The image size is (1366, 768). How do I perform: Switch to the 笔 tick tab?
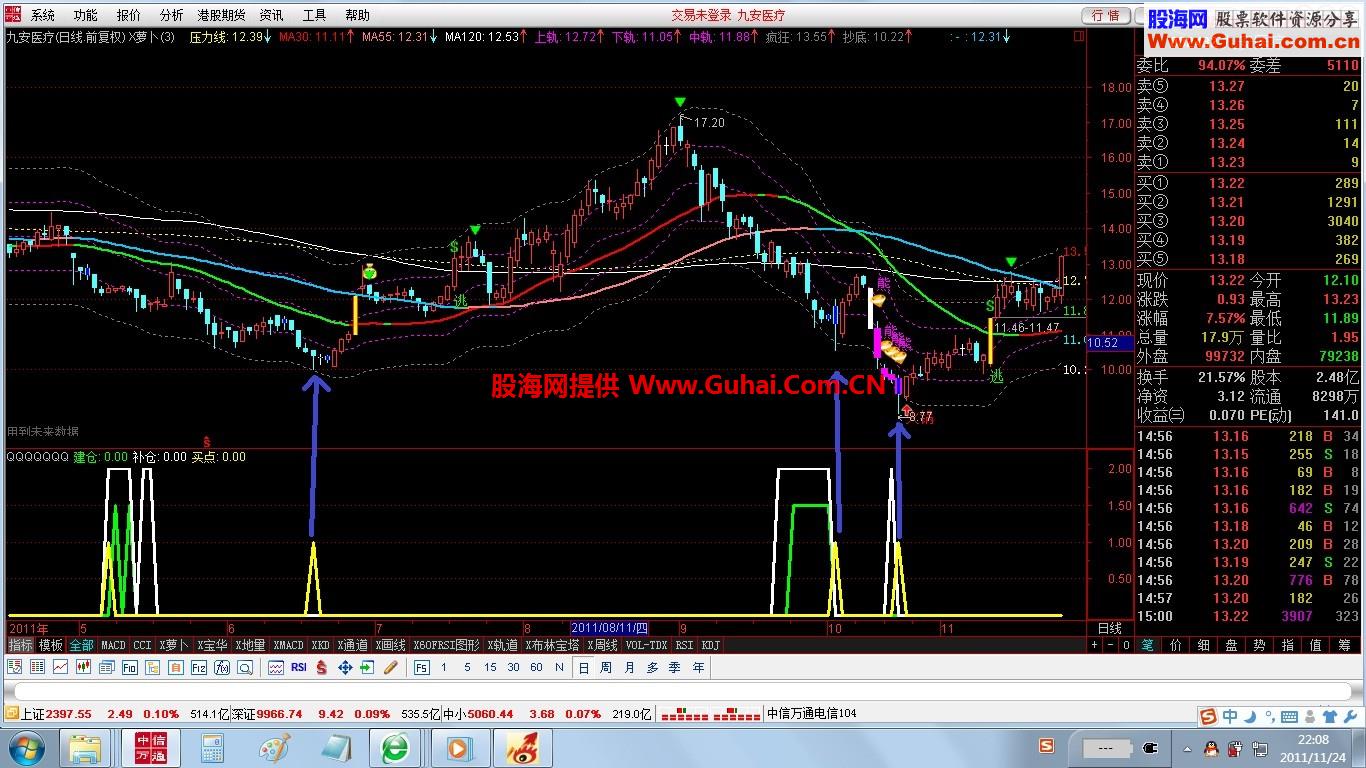1147,645
